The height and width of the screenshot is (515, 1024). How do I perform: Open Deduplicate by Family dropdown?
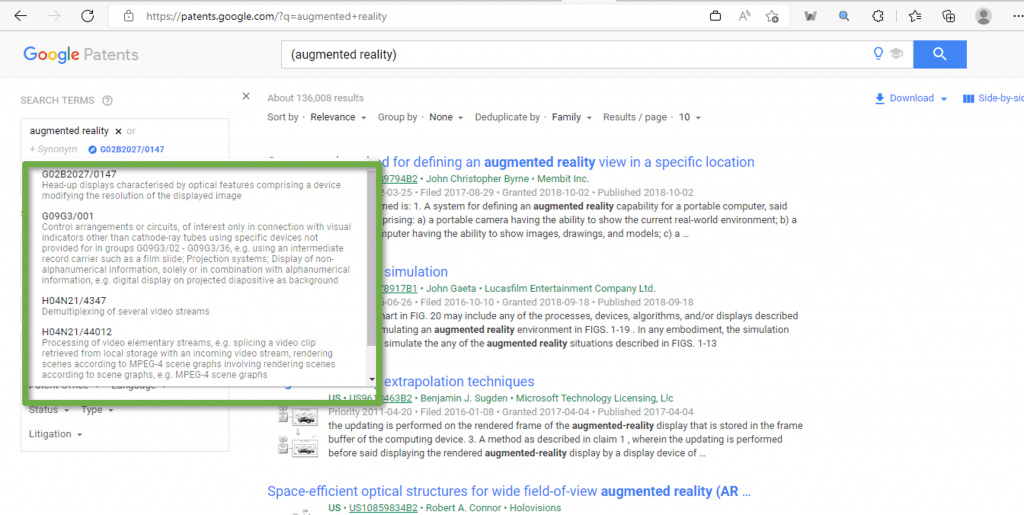tap(571, 117)
